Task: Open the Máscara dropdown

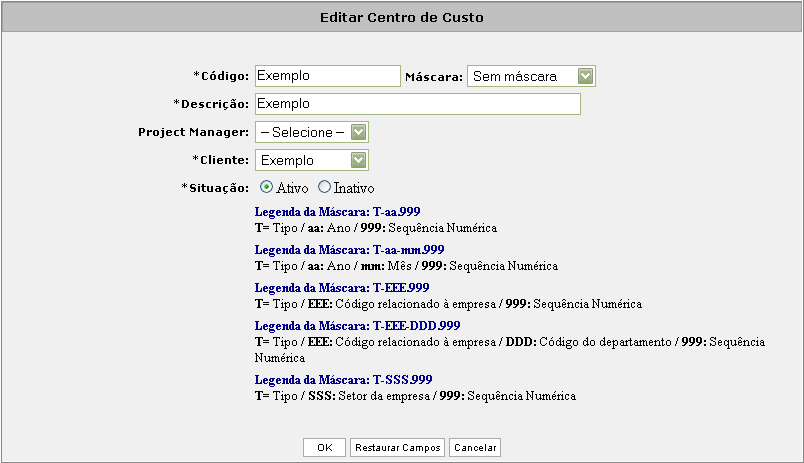Action: (531, 76)
